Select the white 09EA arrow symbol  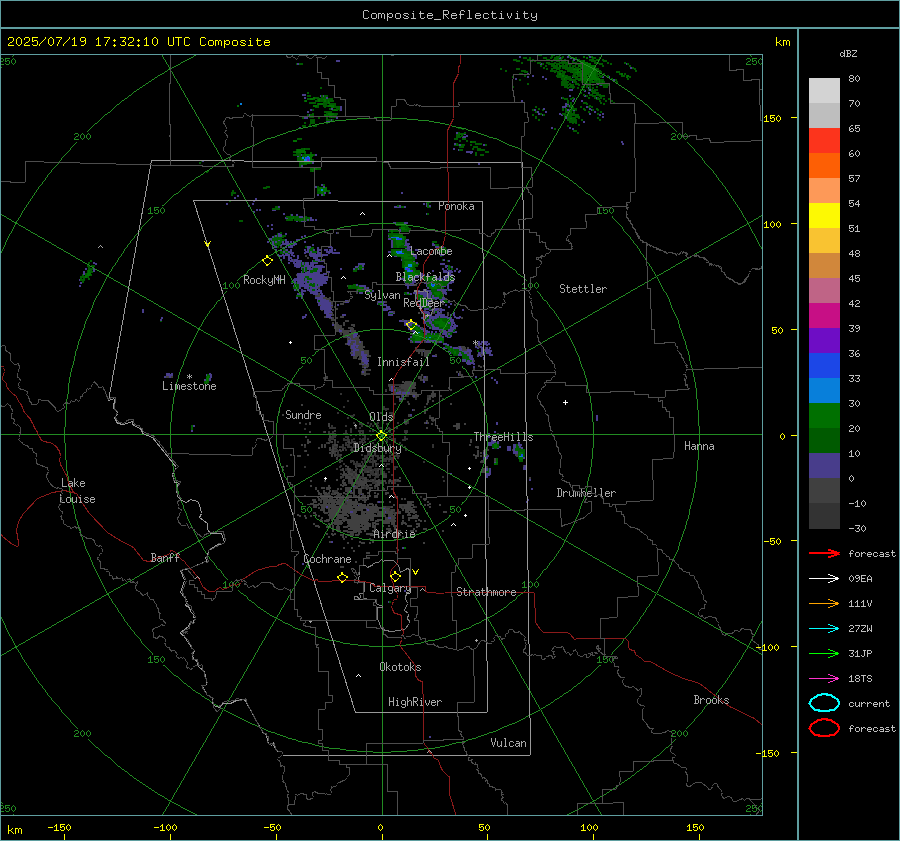(824, 579)
